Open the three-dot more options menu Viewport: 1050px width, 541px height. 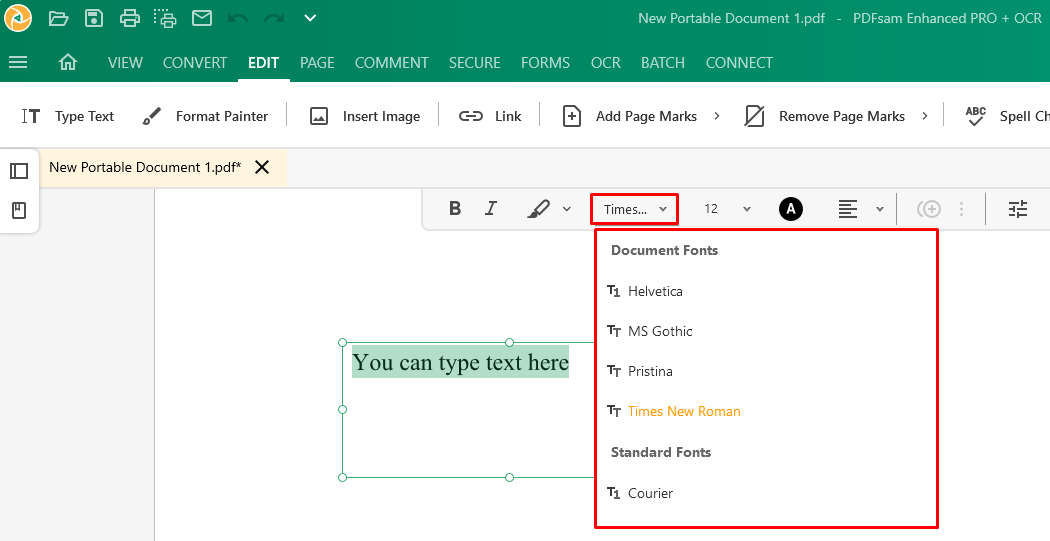pyautogui.click(x=961, y=209)
